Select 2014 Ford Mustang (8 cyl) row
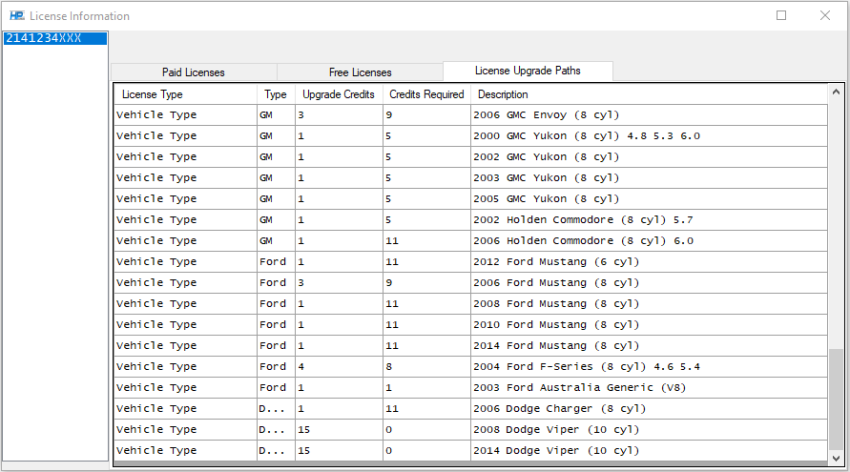850x472 pixels. tap(471, 346)
